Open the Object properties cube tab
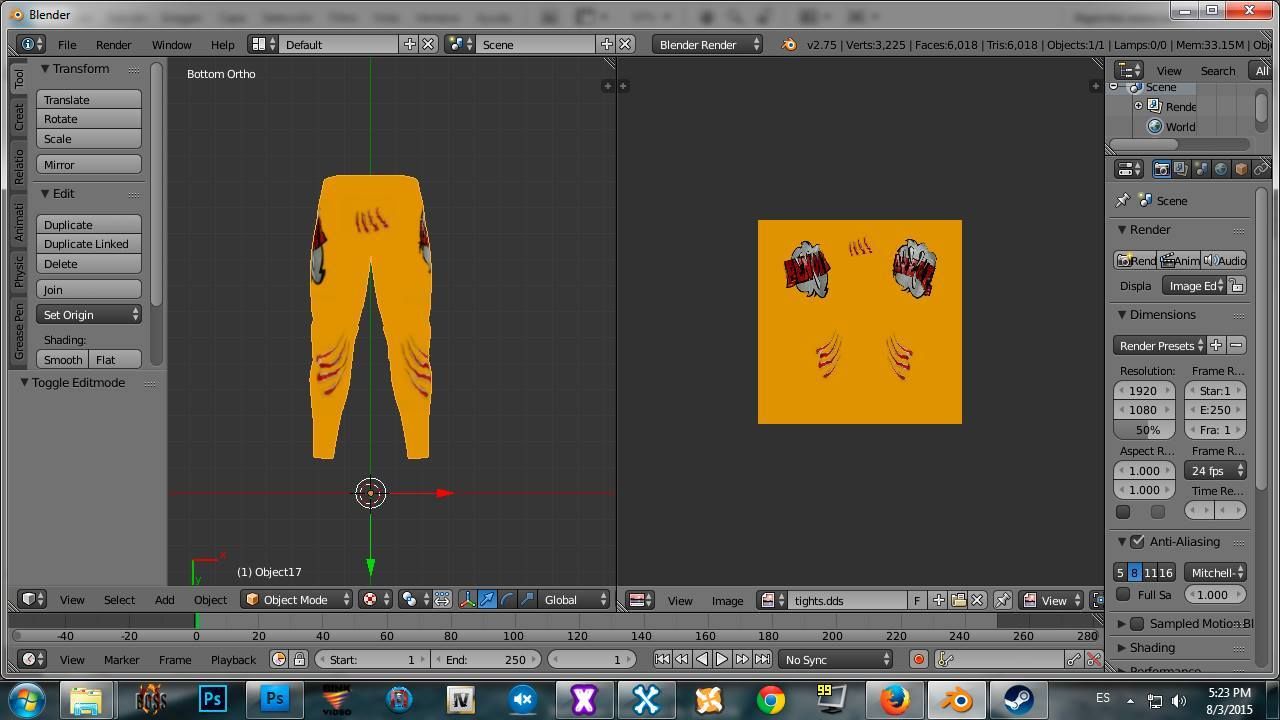The width and height of the screenshot is (1280, 720). coord(1241,169)
